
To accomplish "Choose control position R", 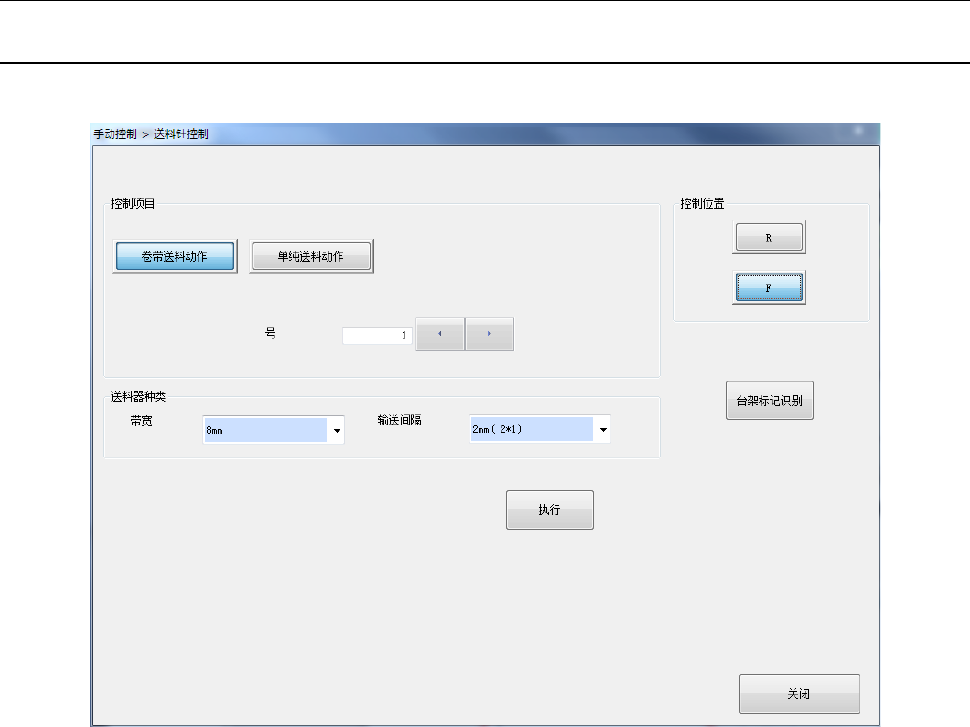I will point(769,238).
